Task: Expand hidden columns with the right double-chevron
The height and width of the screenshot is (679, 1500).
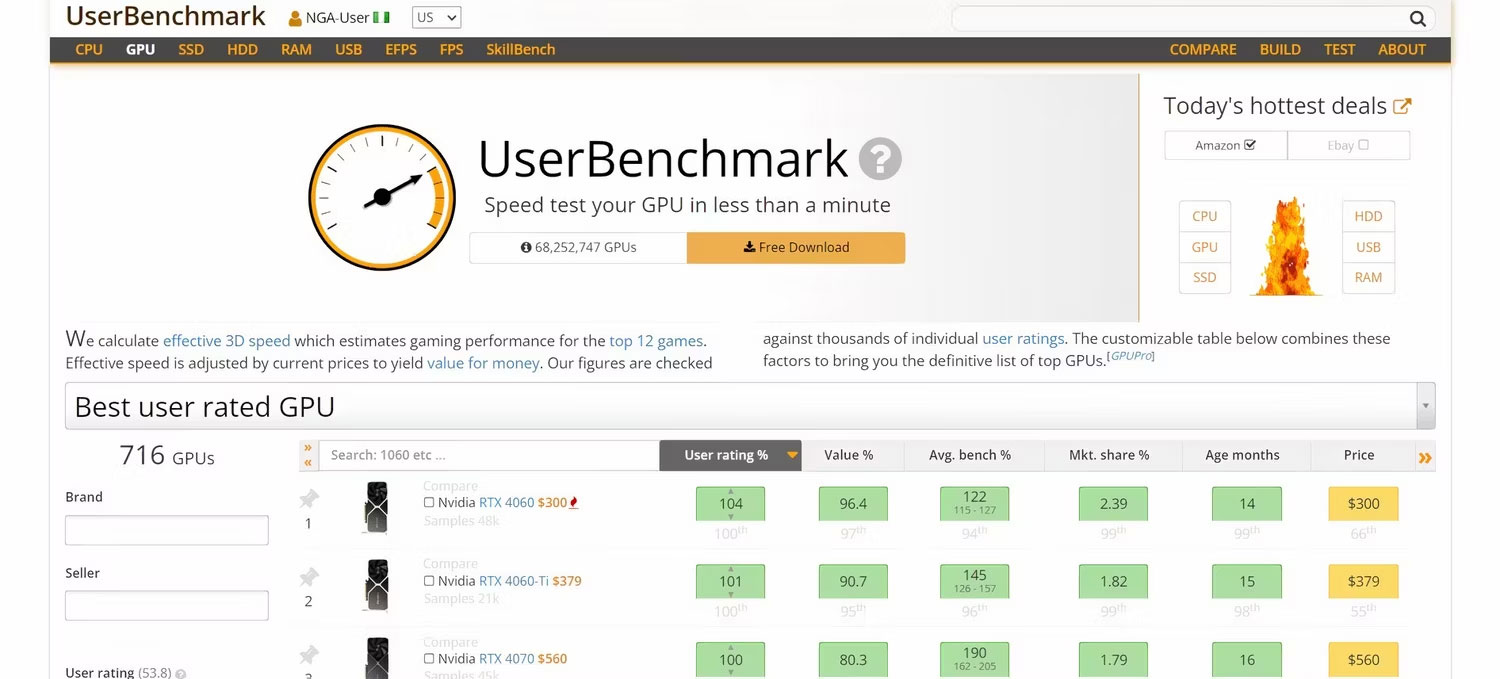Action: (1424, 455)
